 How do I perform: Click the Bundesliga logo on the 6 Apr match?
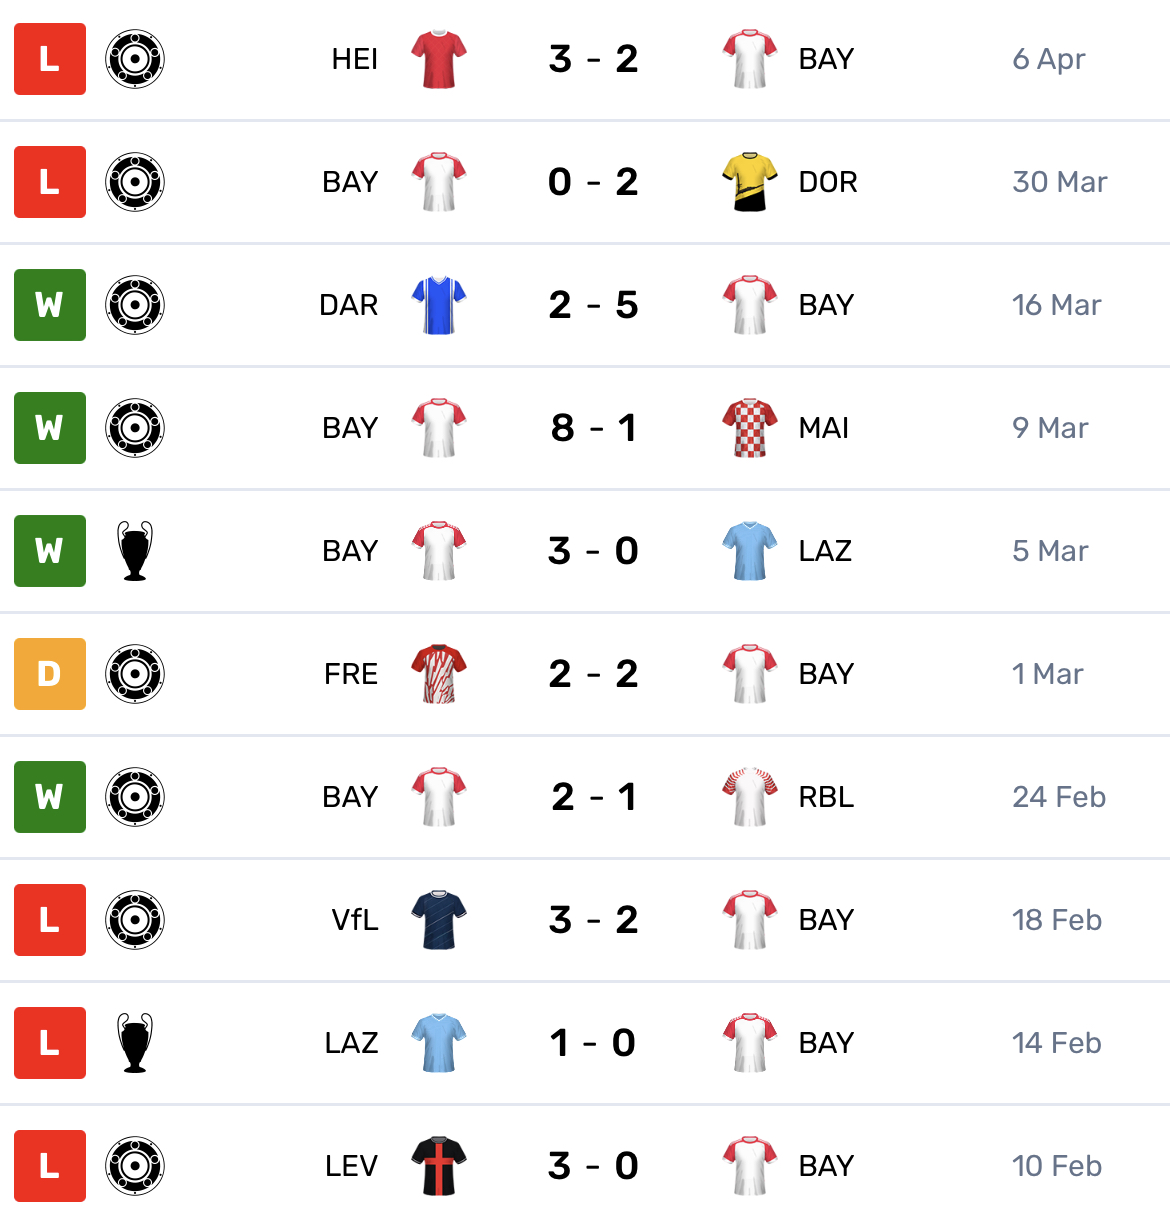pos(135,59)
